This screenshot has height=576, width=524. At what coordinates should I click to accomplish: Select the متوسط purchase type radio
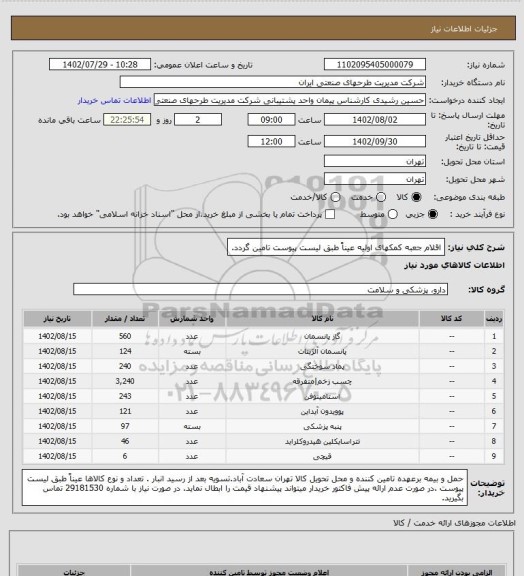pos(393,214)
